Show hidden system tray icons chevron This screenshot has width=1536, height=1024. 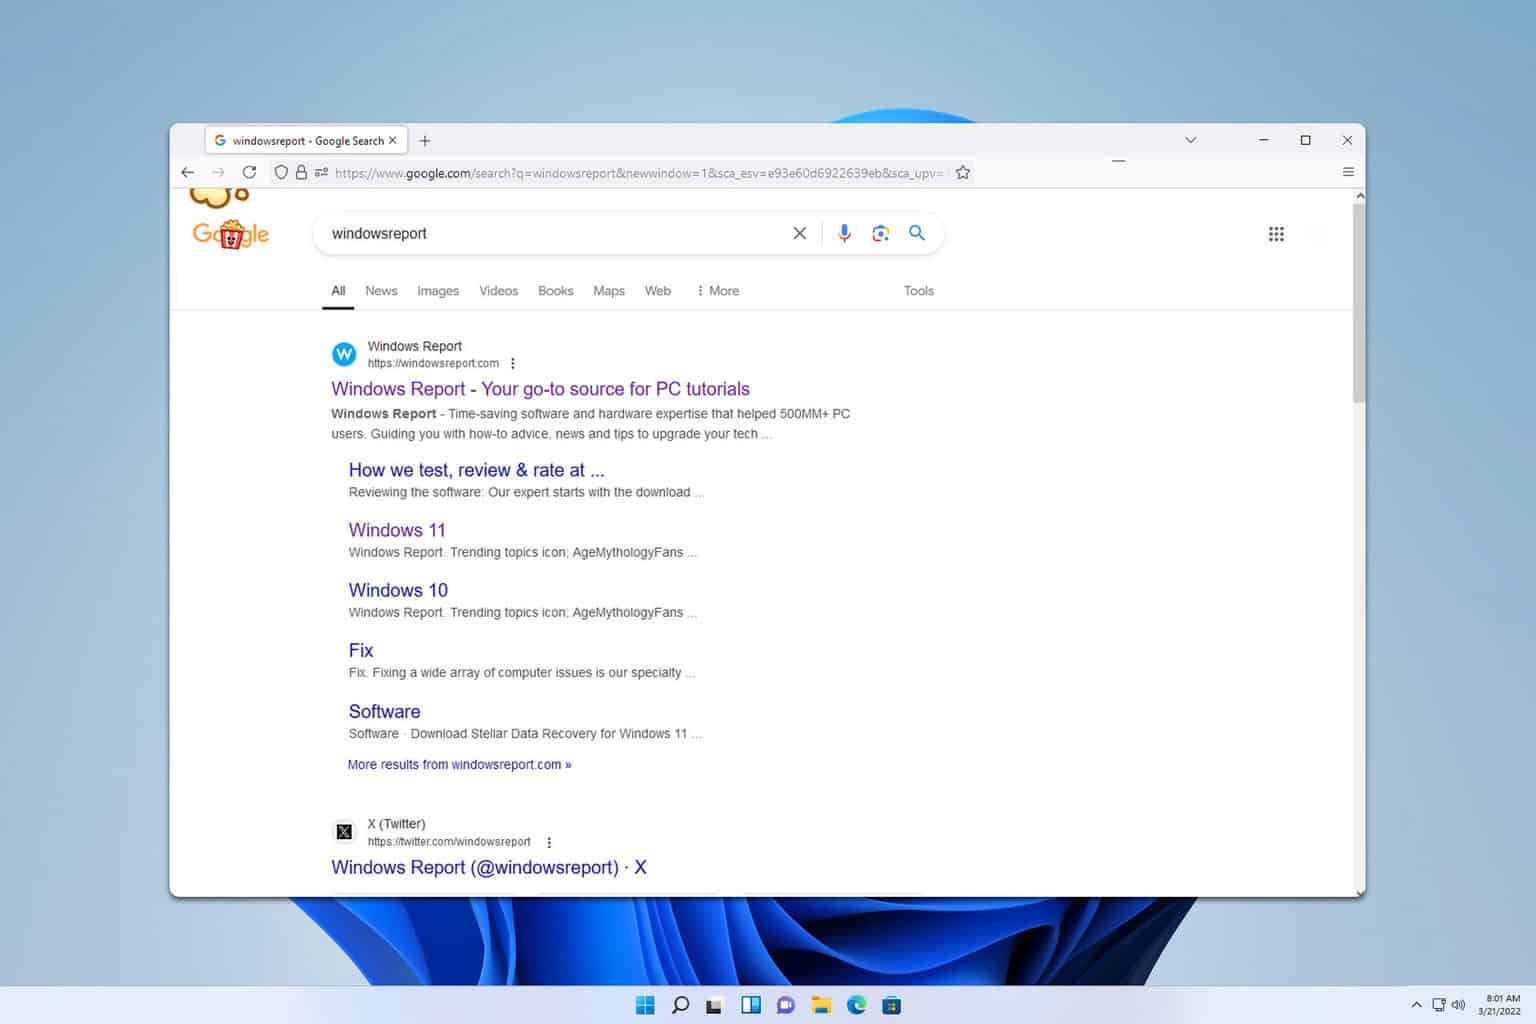click(x=1416, y=1005)
